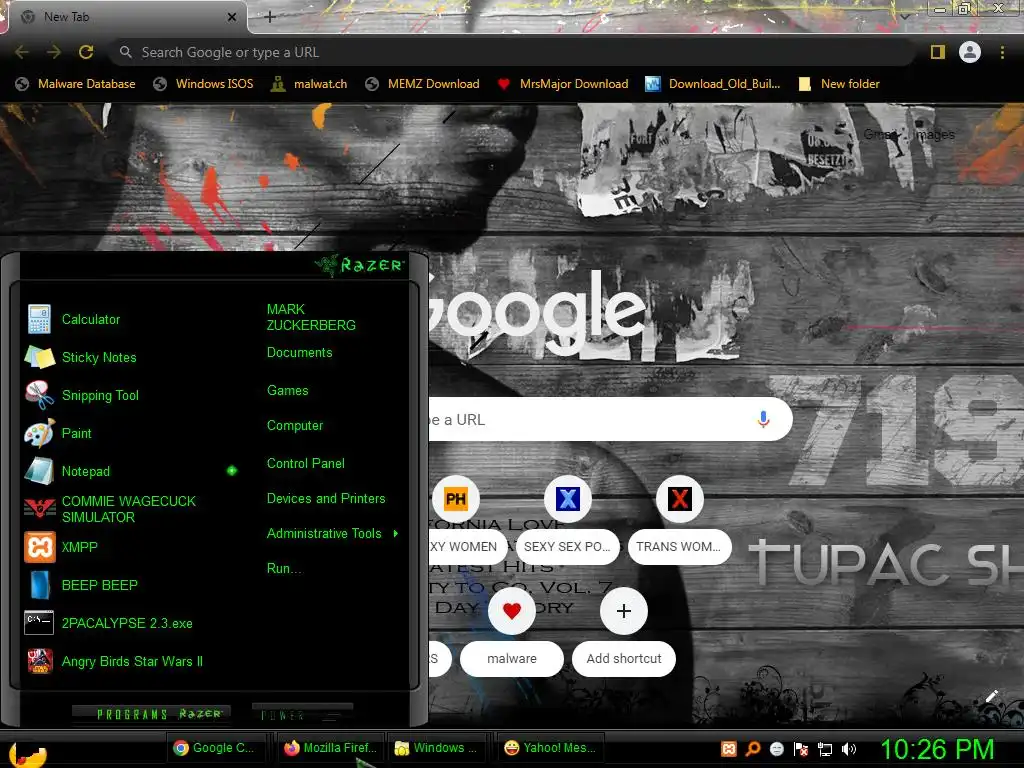Open Windows ISOS bookmark

point(203,84)
